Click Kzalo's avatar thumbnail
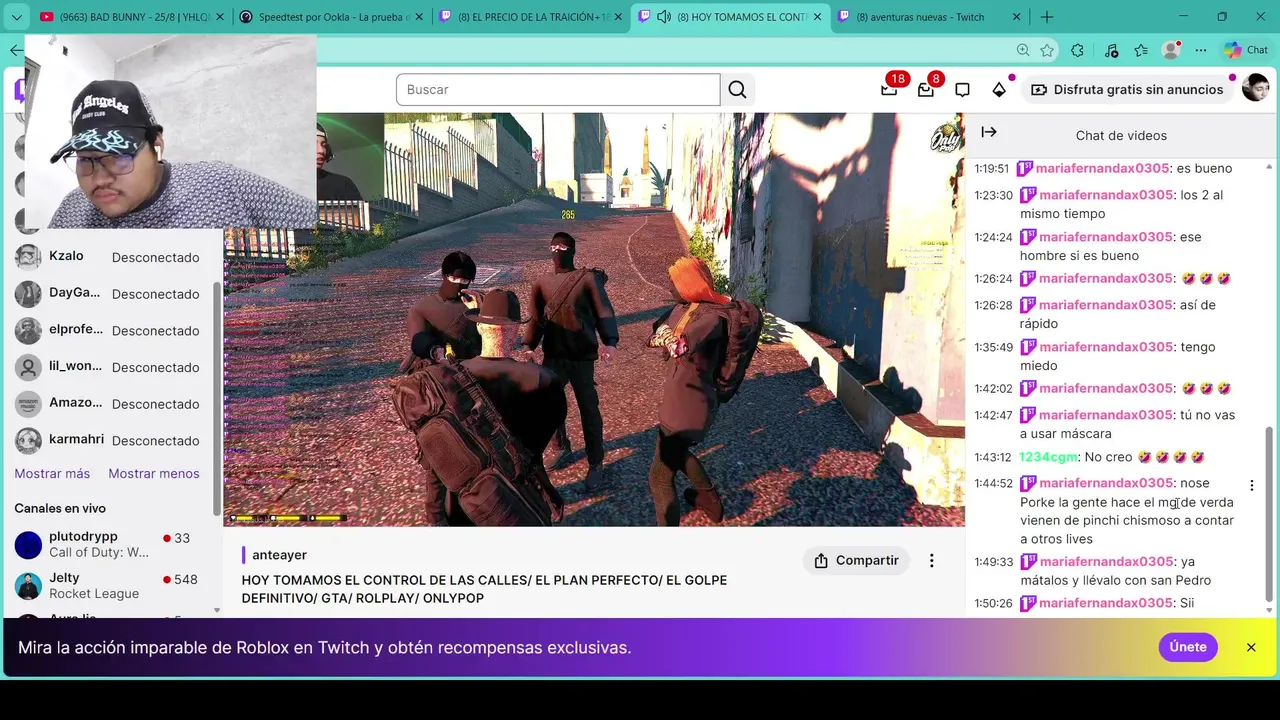The width and height of the screenshot is (1280, 720). (29, 257)
